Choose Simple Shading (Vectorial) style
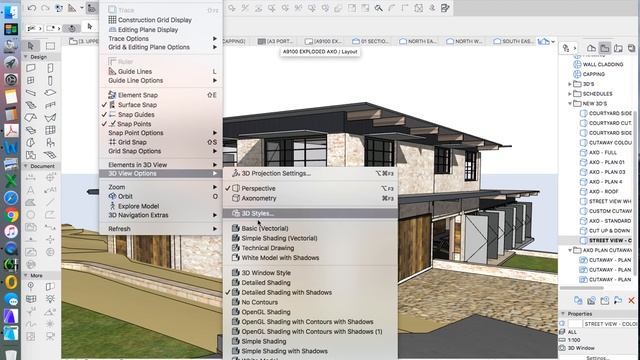Image resolution: width=640 pixels, height=360 pixels. click(x=310, y=238)
